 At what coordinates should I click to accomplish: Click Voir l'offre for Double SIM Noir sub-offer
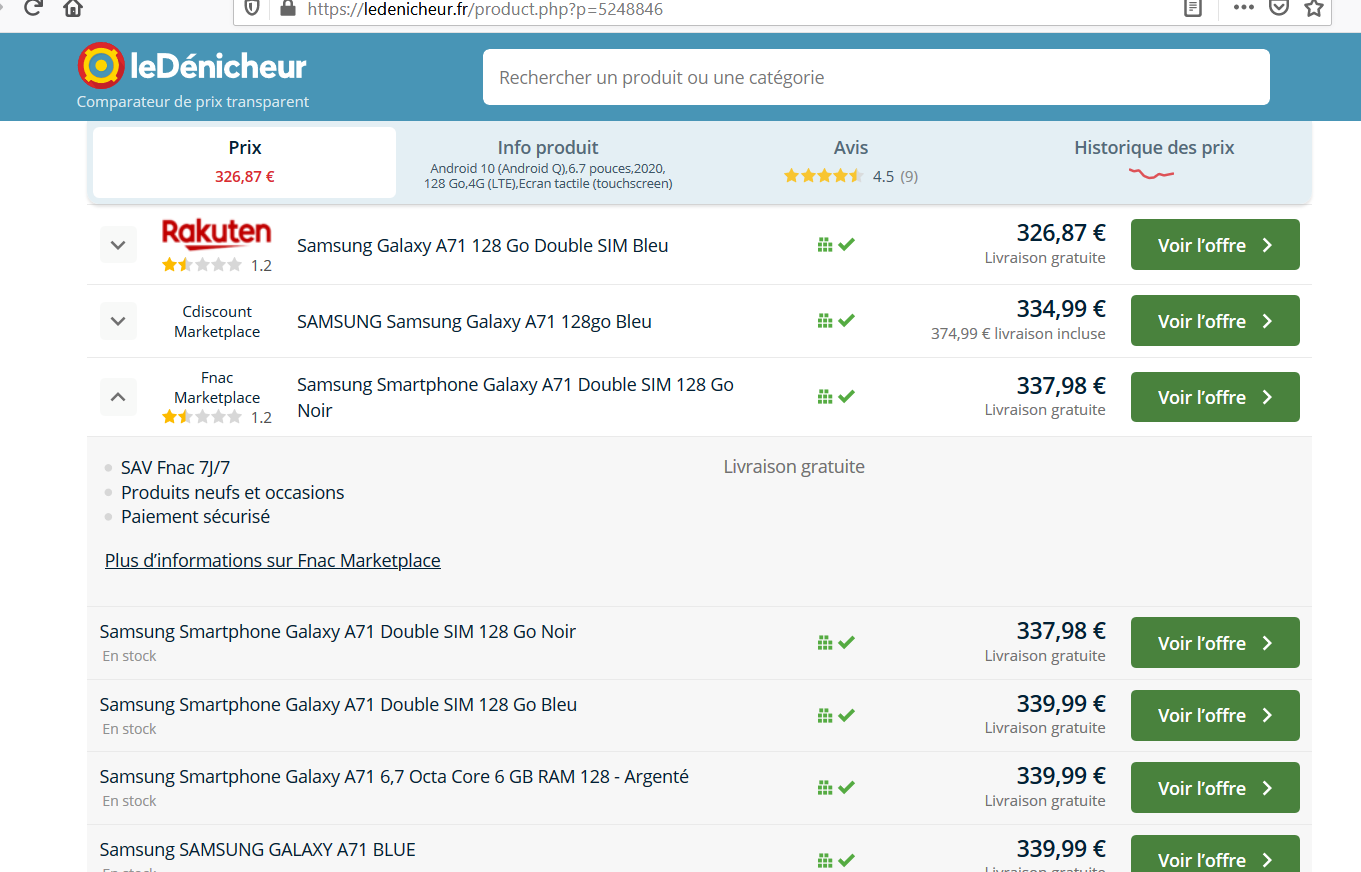(x=1215, y=643)
